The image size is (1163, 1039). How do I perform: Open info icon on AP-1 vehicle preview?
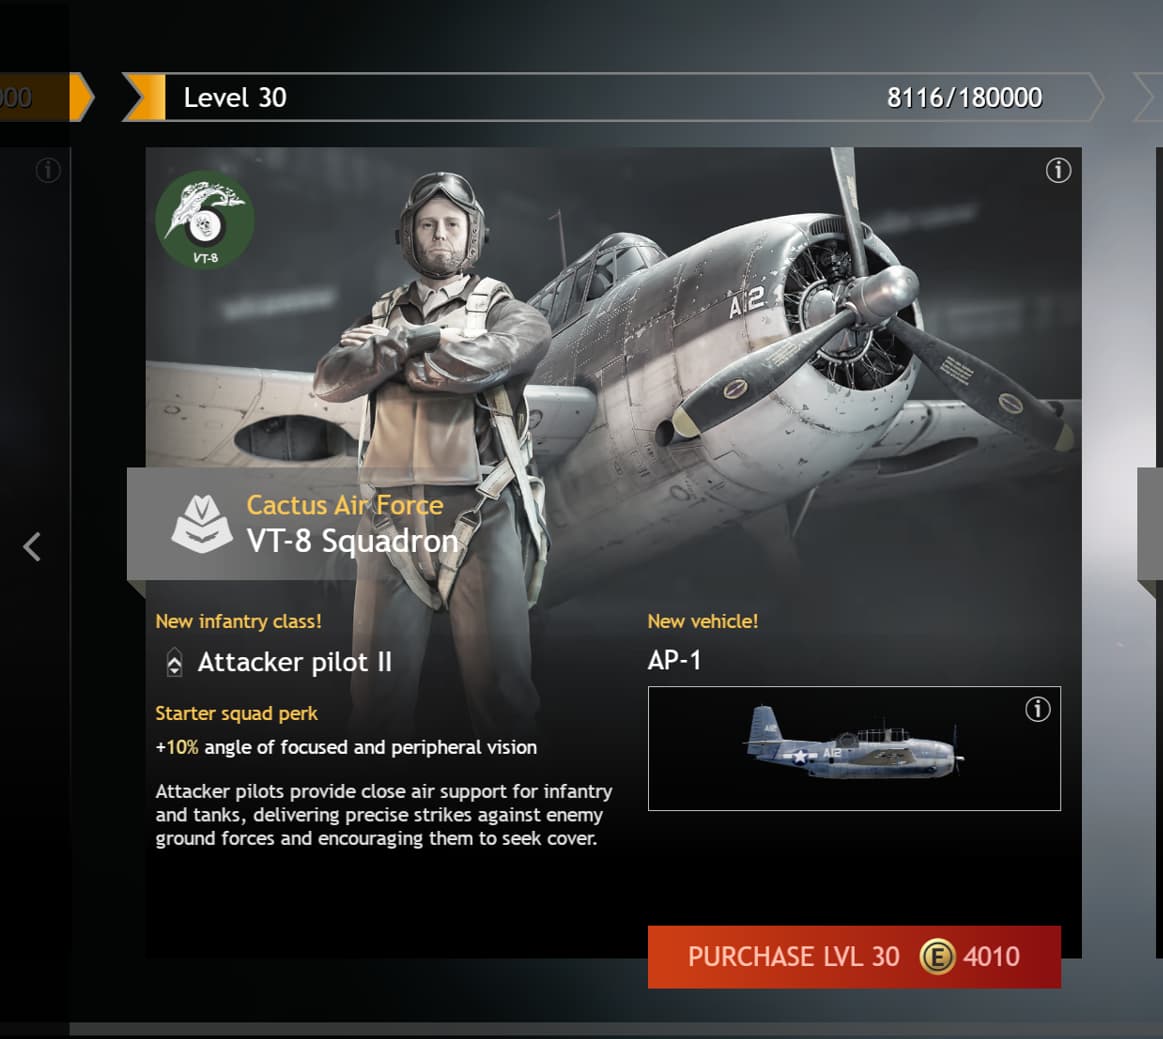point(1037,710)
